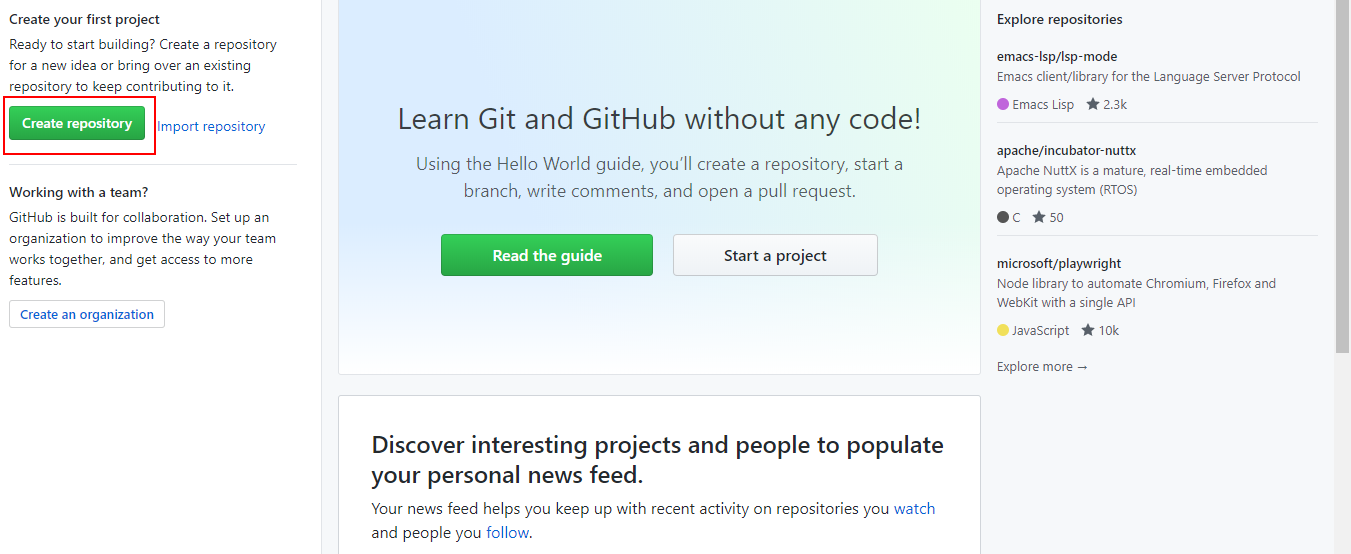Click the Start a project button
The height and width of the screenshot is (554, 1351).
775,255
